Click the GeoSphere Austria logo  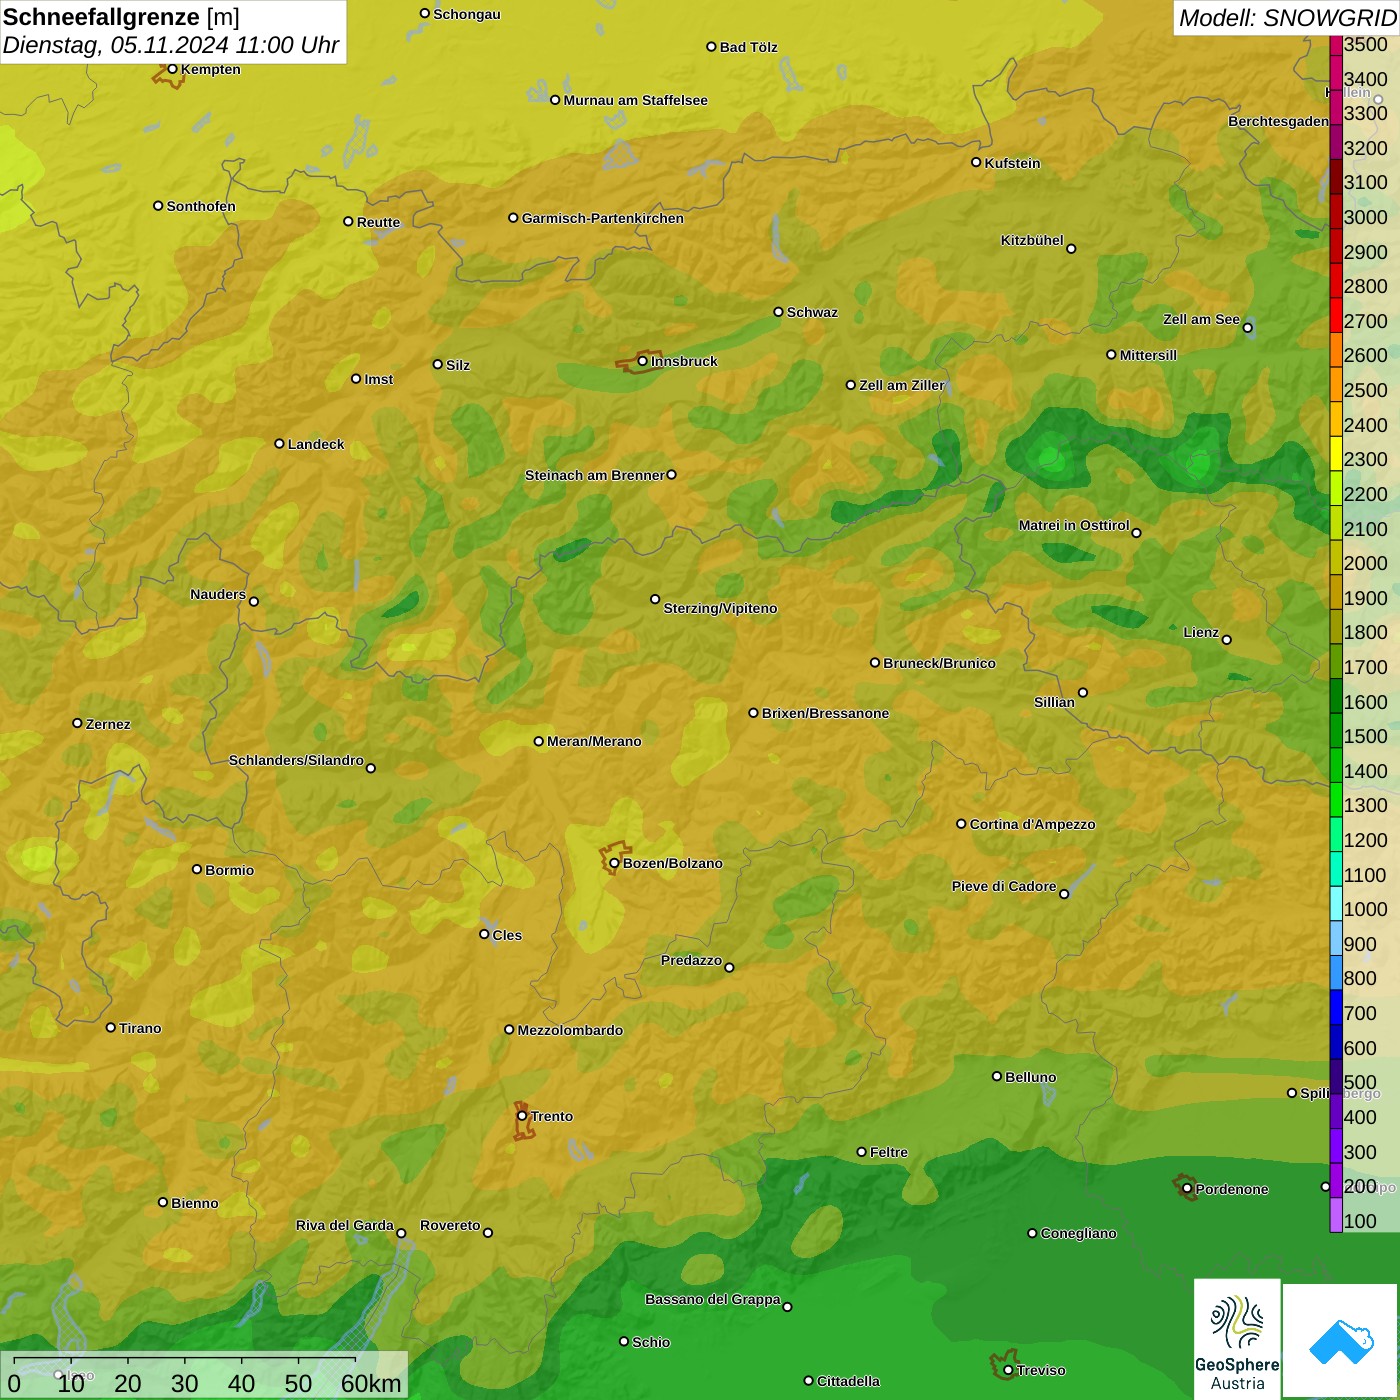[1237, 1338]
